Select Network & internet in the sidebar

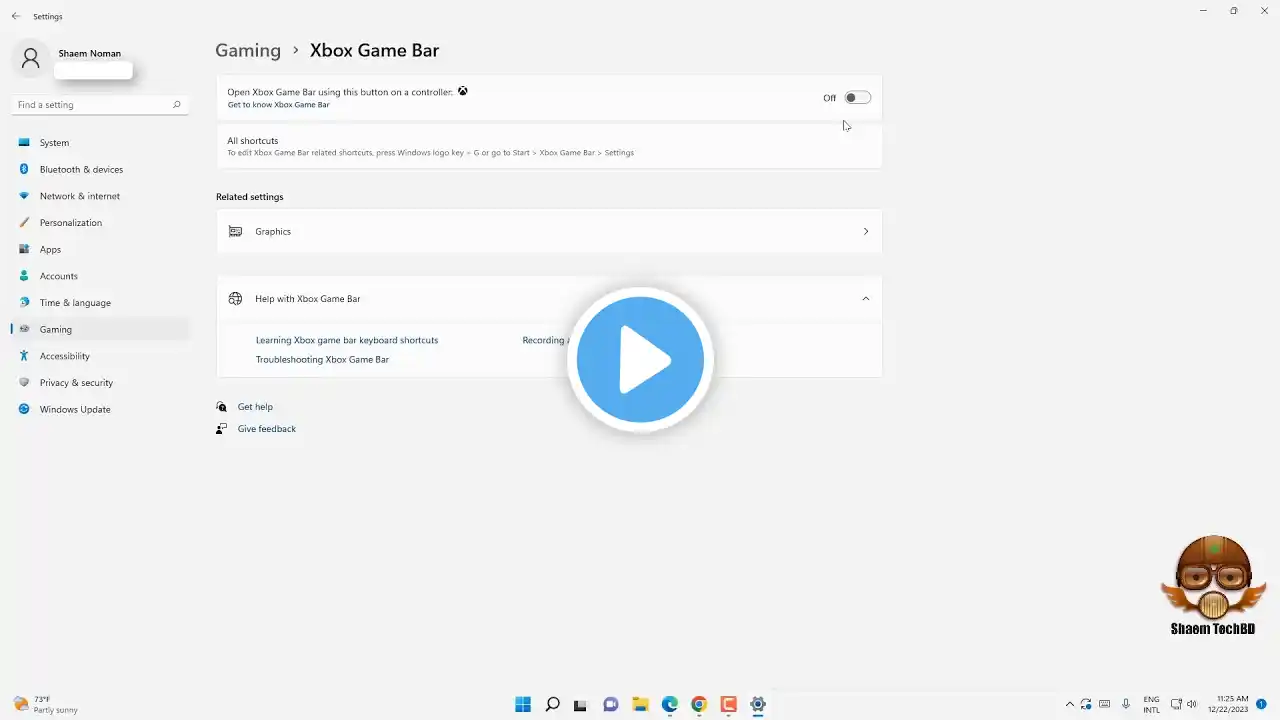[79, 197]
